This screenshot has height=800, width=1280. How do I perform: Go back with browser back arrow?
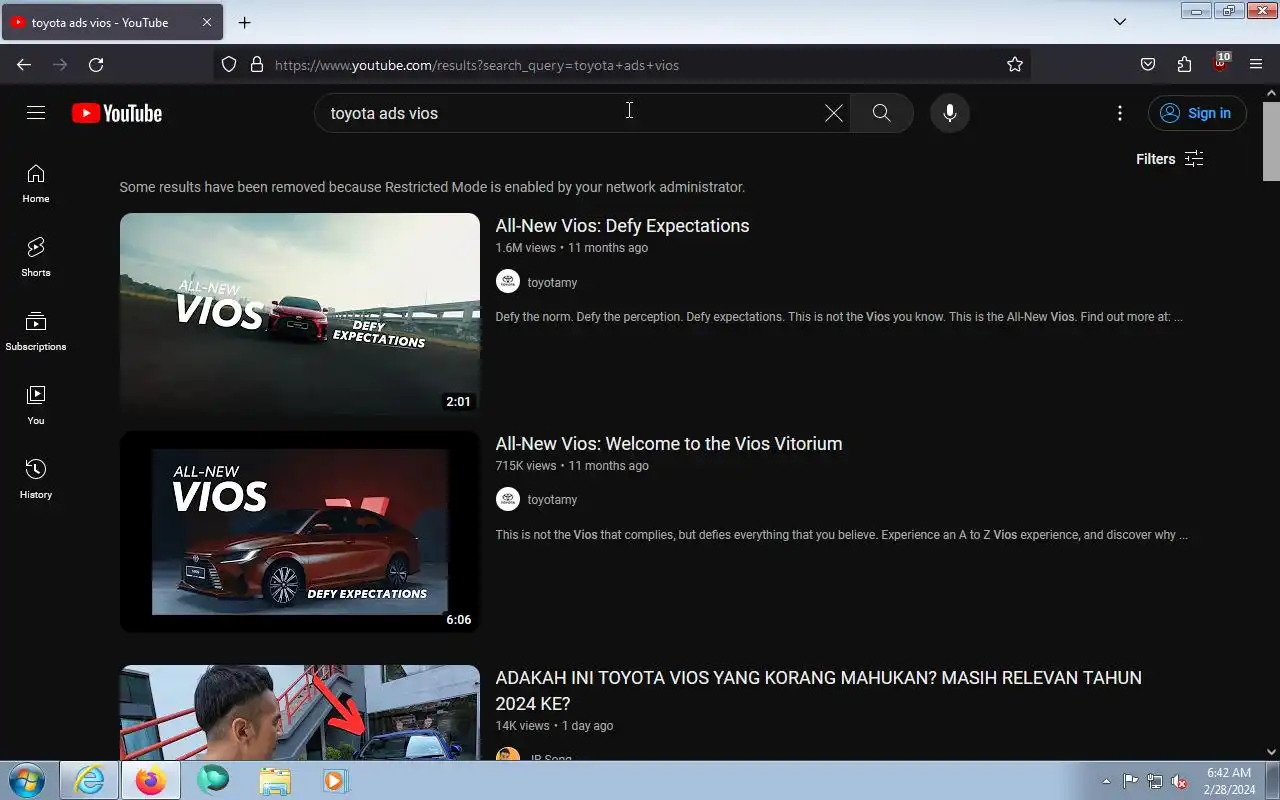click(24, 65)
